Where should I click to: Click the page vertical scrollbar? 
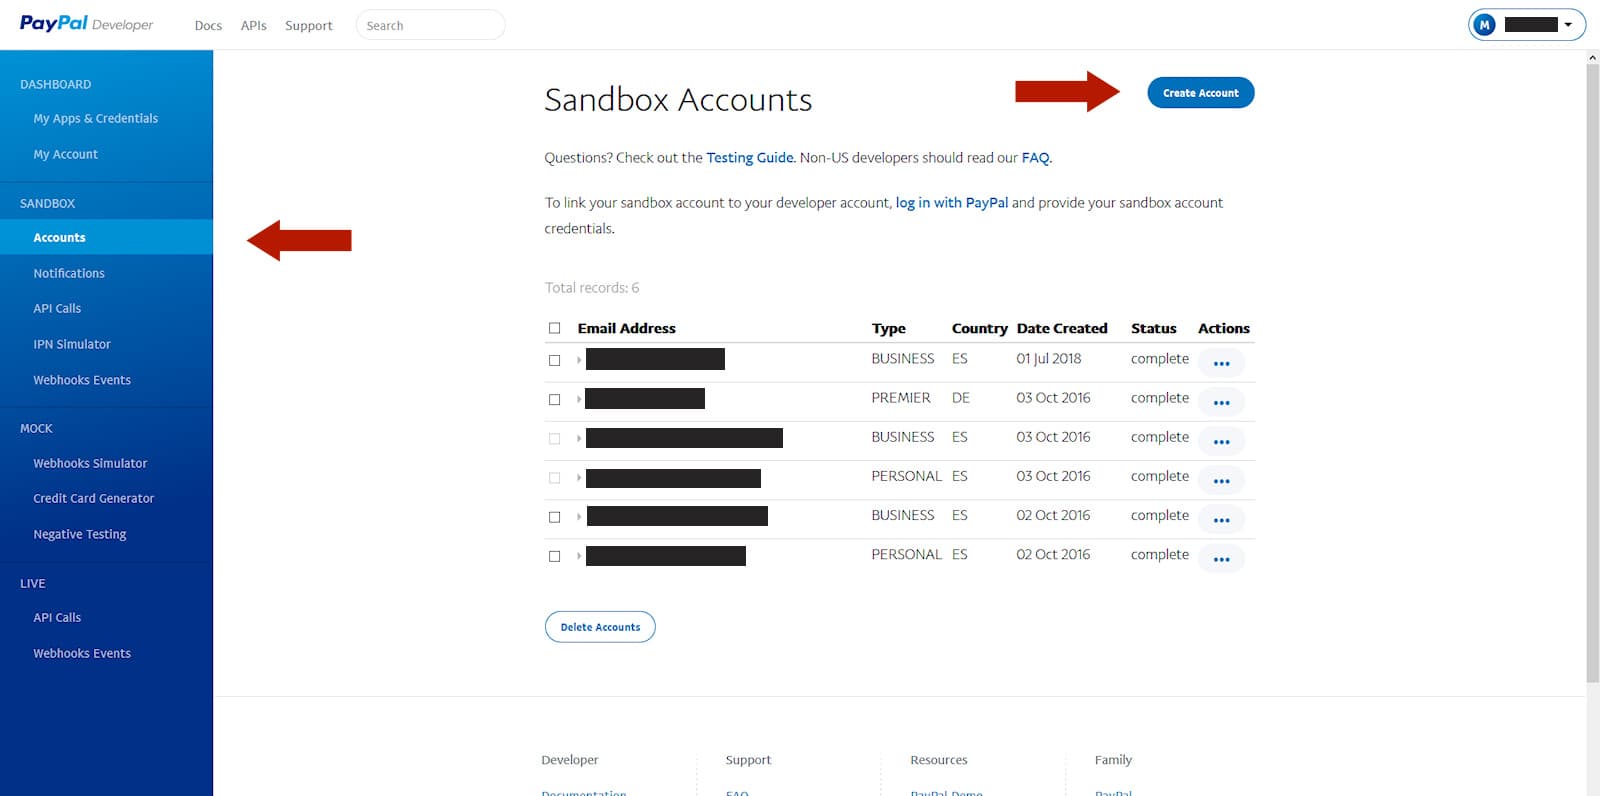1592,372
